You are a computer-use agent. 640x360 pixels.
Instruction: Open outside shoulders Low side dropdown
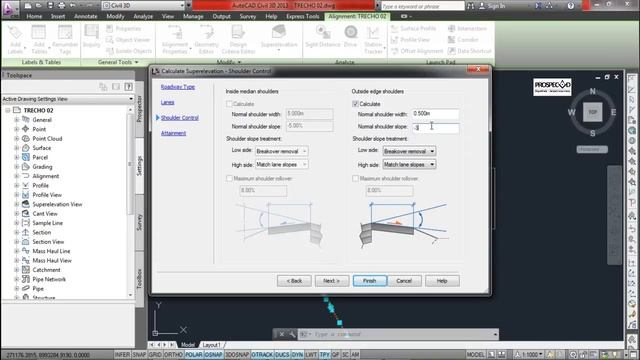(409, 151)
